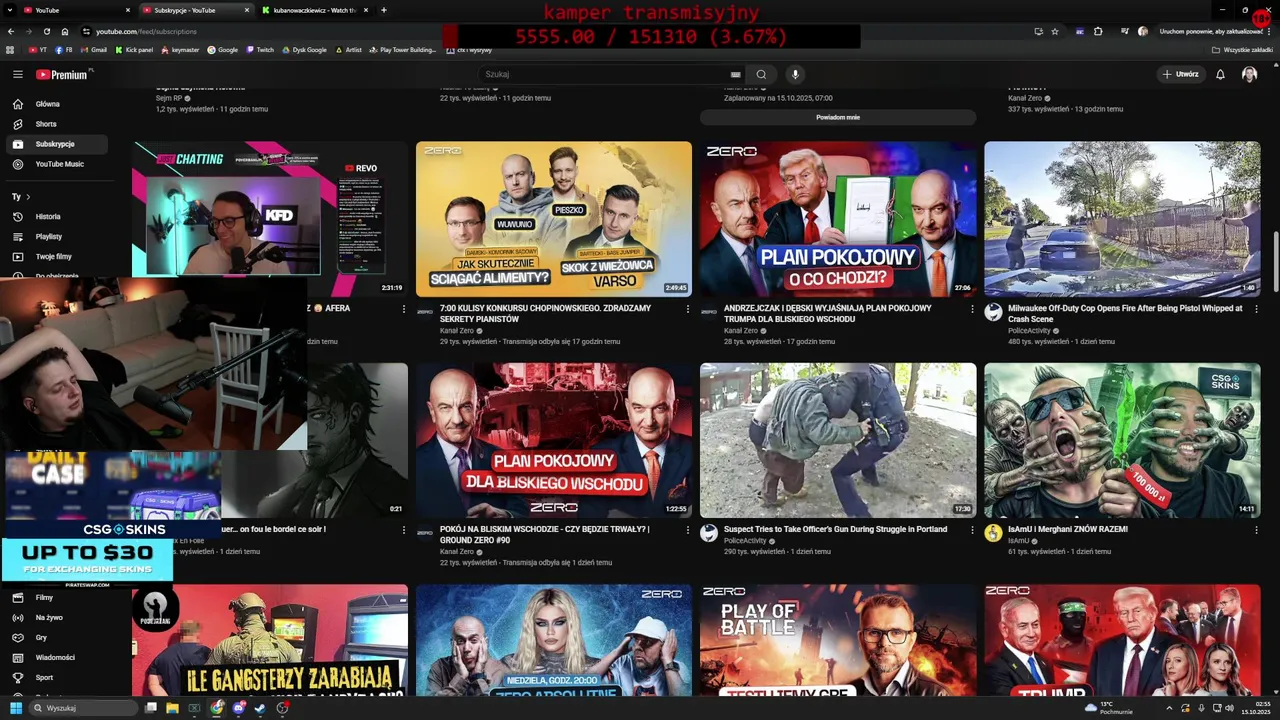The height and width of the screenshot is (720, 1280).
Task: Click the Windows taskbar Wyszukaj search box
Action: (84, 708)
